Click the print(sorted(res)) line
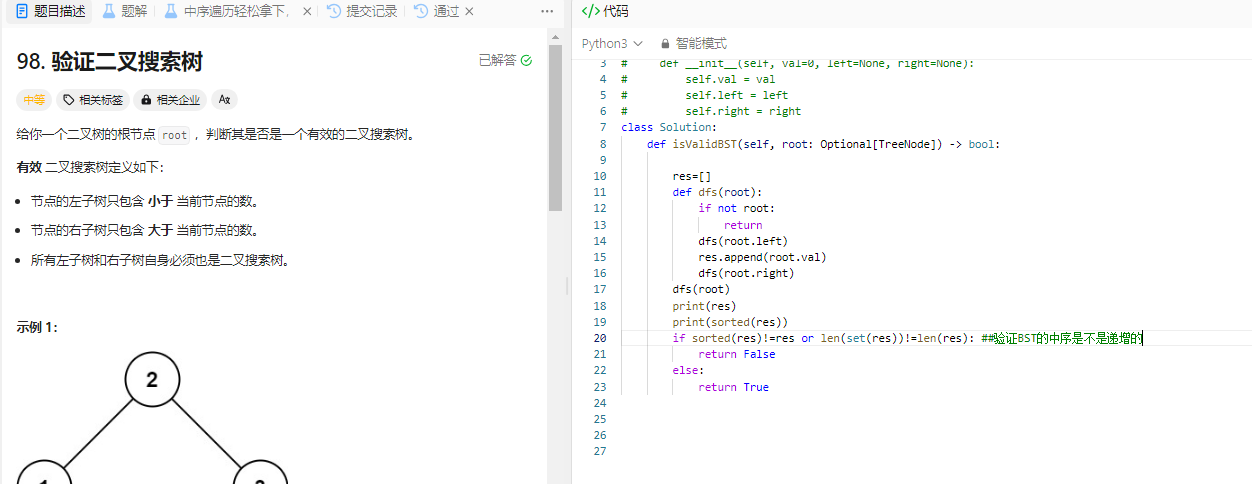The image size is (1252, 484). [730, 322]
